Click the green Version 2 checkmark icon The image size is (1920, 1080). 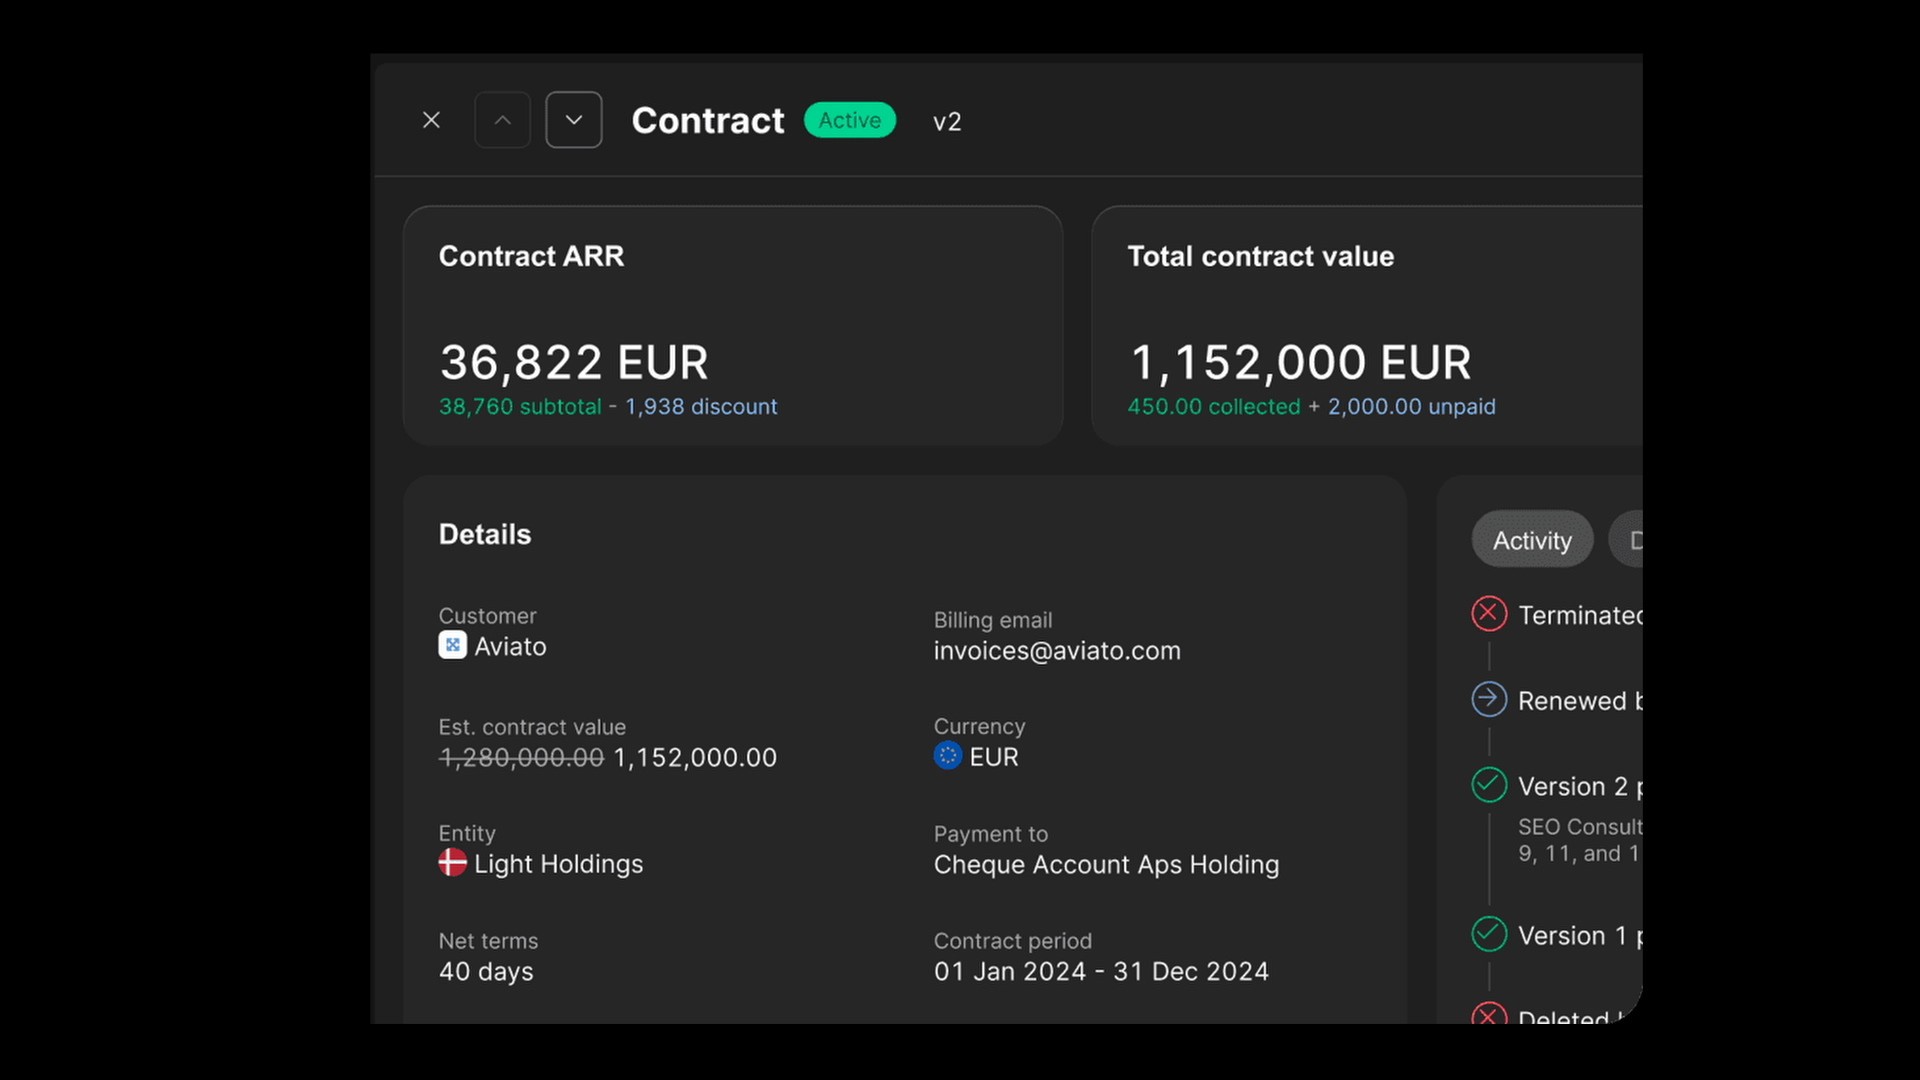(1489, 785)
